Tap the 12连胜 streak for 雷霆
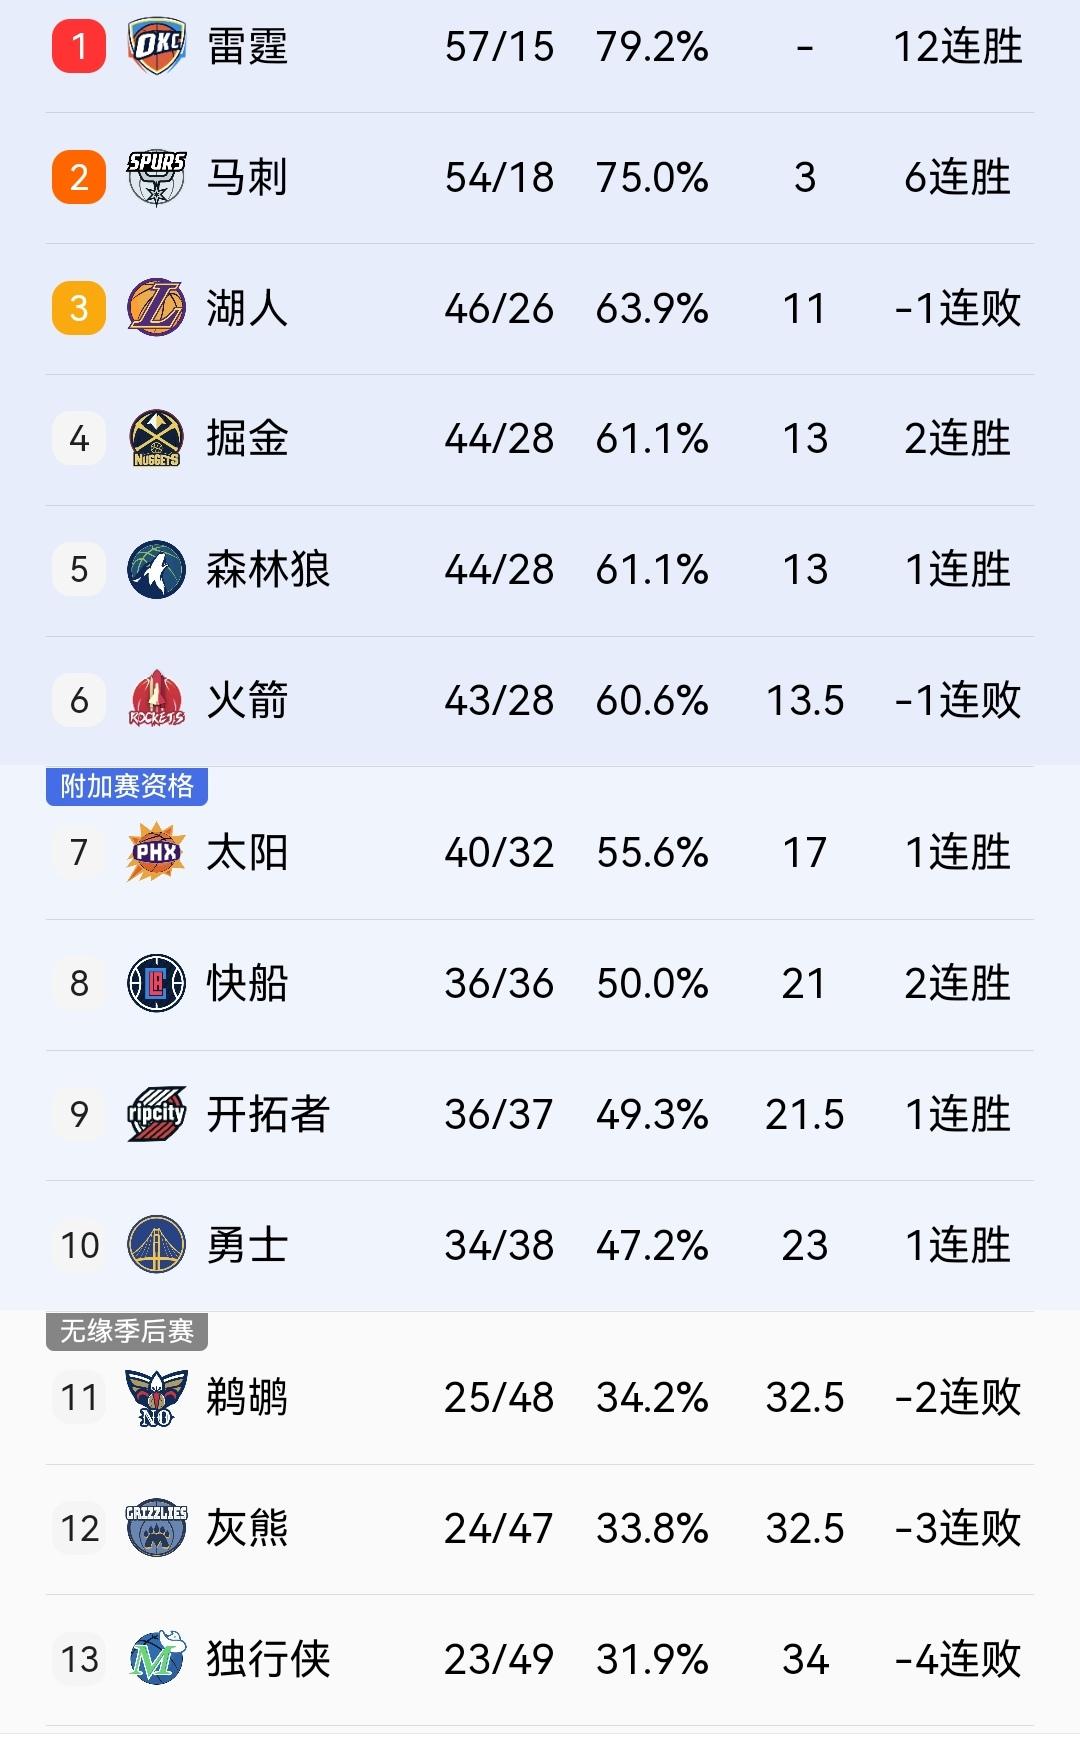Viewport: 1080px width, 1751px height. coord(957,46)
